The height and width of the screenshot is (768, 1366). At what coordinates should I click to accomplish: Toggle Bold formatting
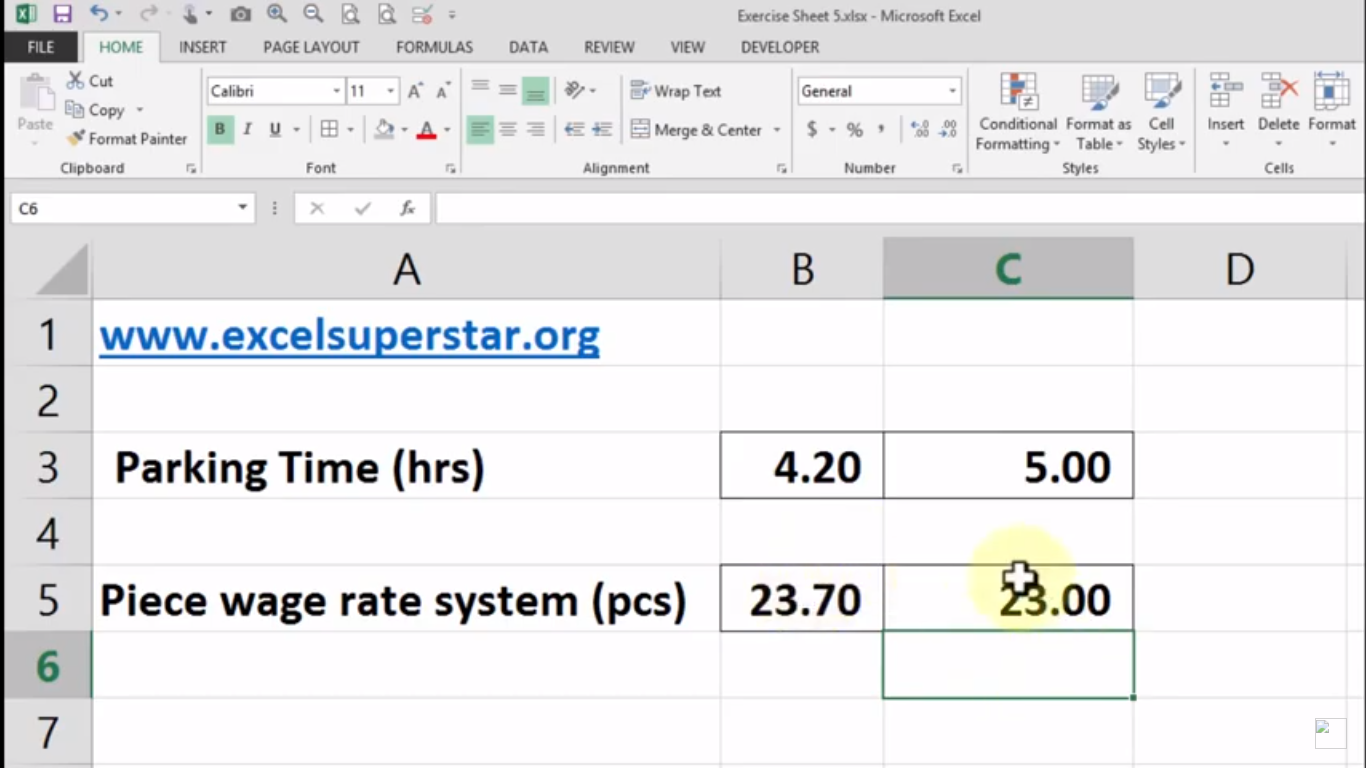219,129
